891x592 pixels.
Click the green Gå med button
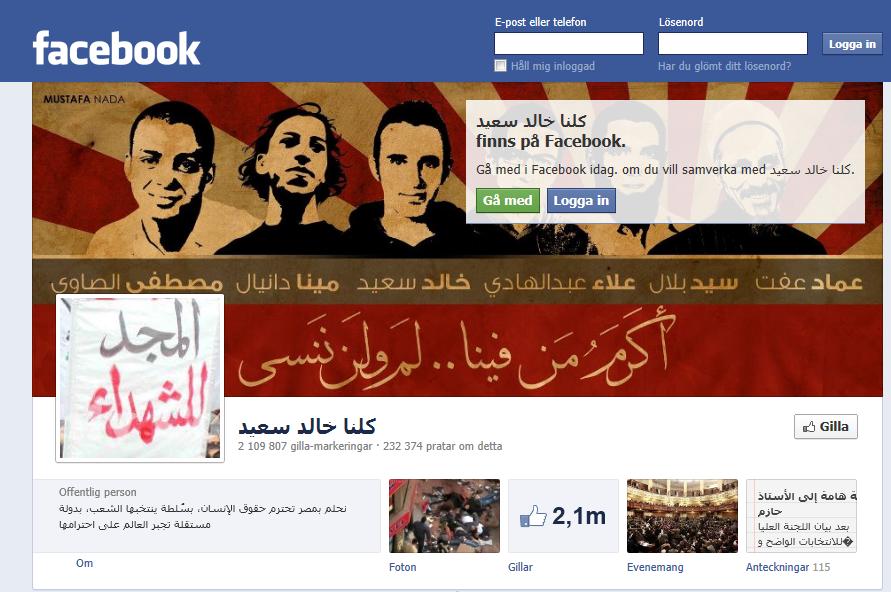[x=507, y=201]
